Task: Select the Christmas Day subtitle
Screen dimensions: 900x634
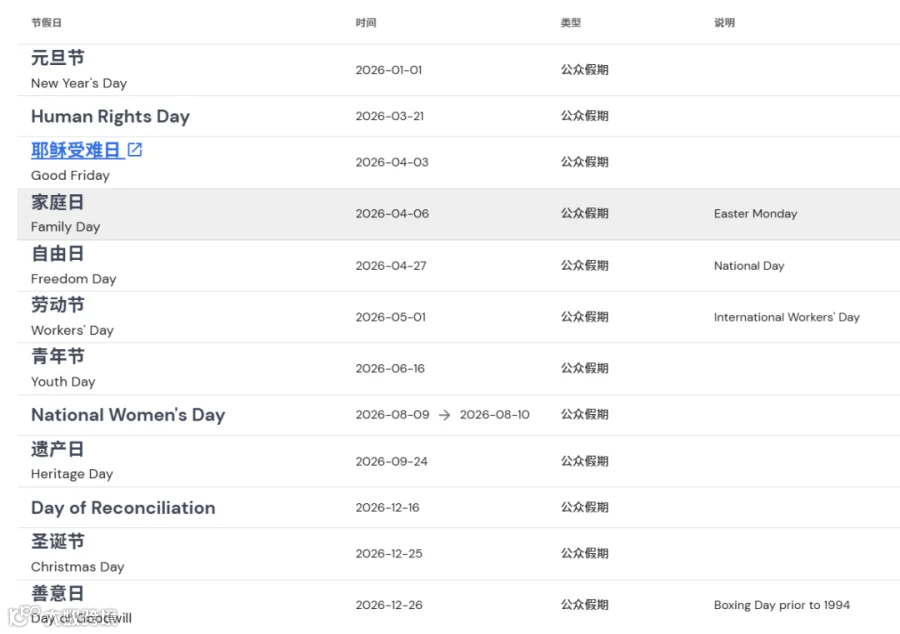Action: click(x=77, y=567)
